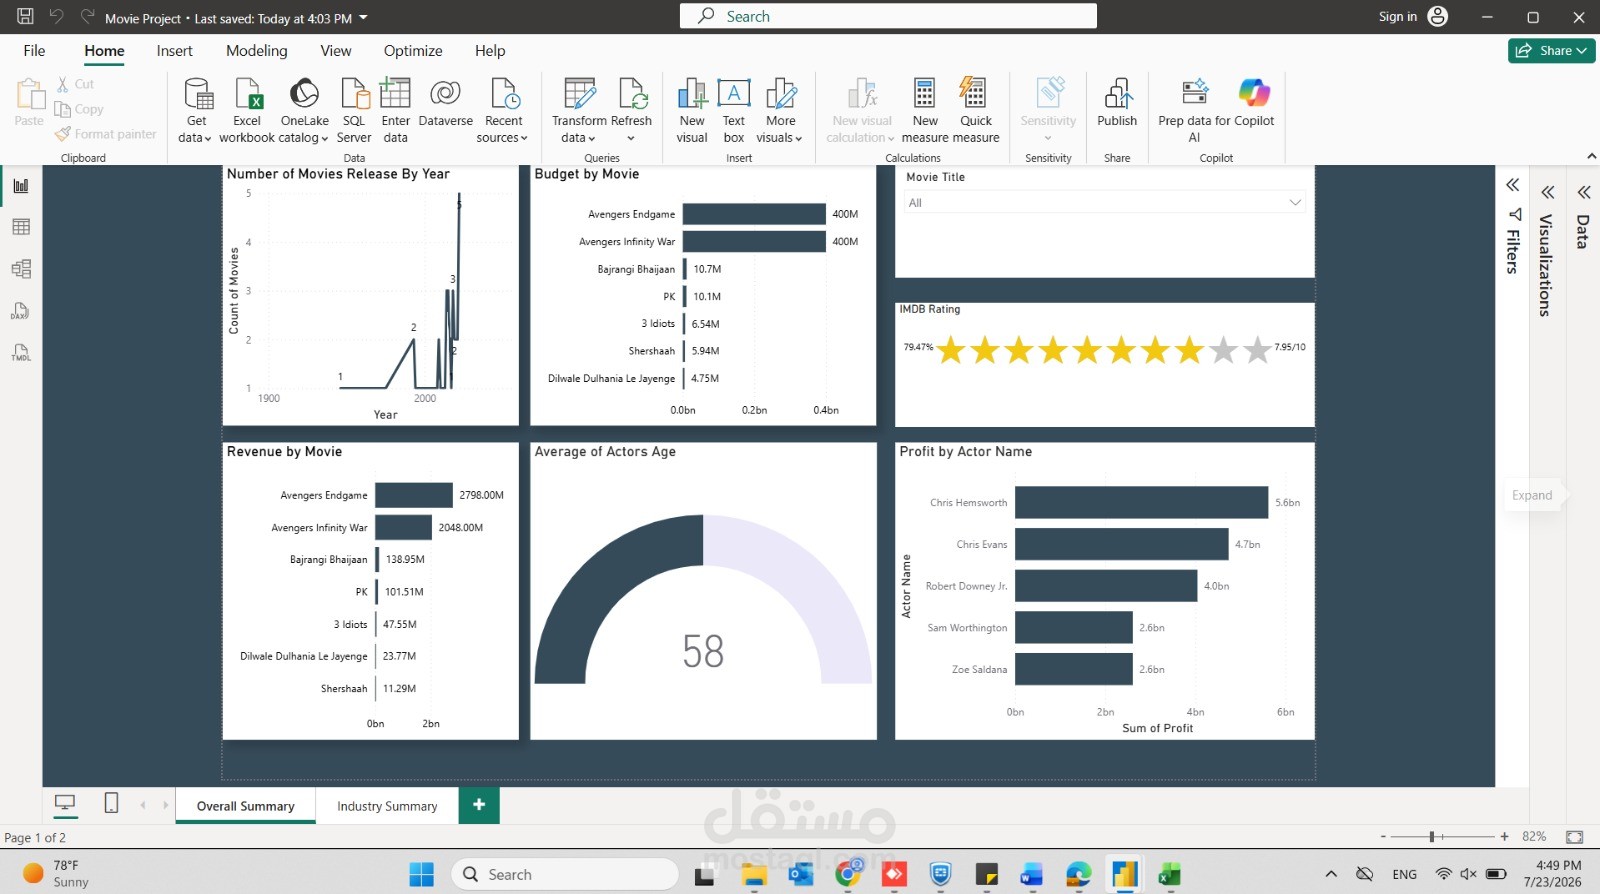Click the Windows taskbar Search field
The image size is (1600, 894).
[x=565, y=875]
